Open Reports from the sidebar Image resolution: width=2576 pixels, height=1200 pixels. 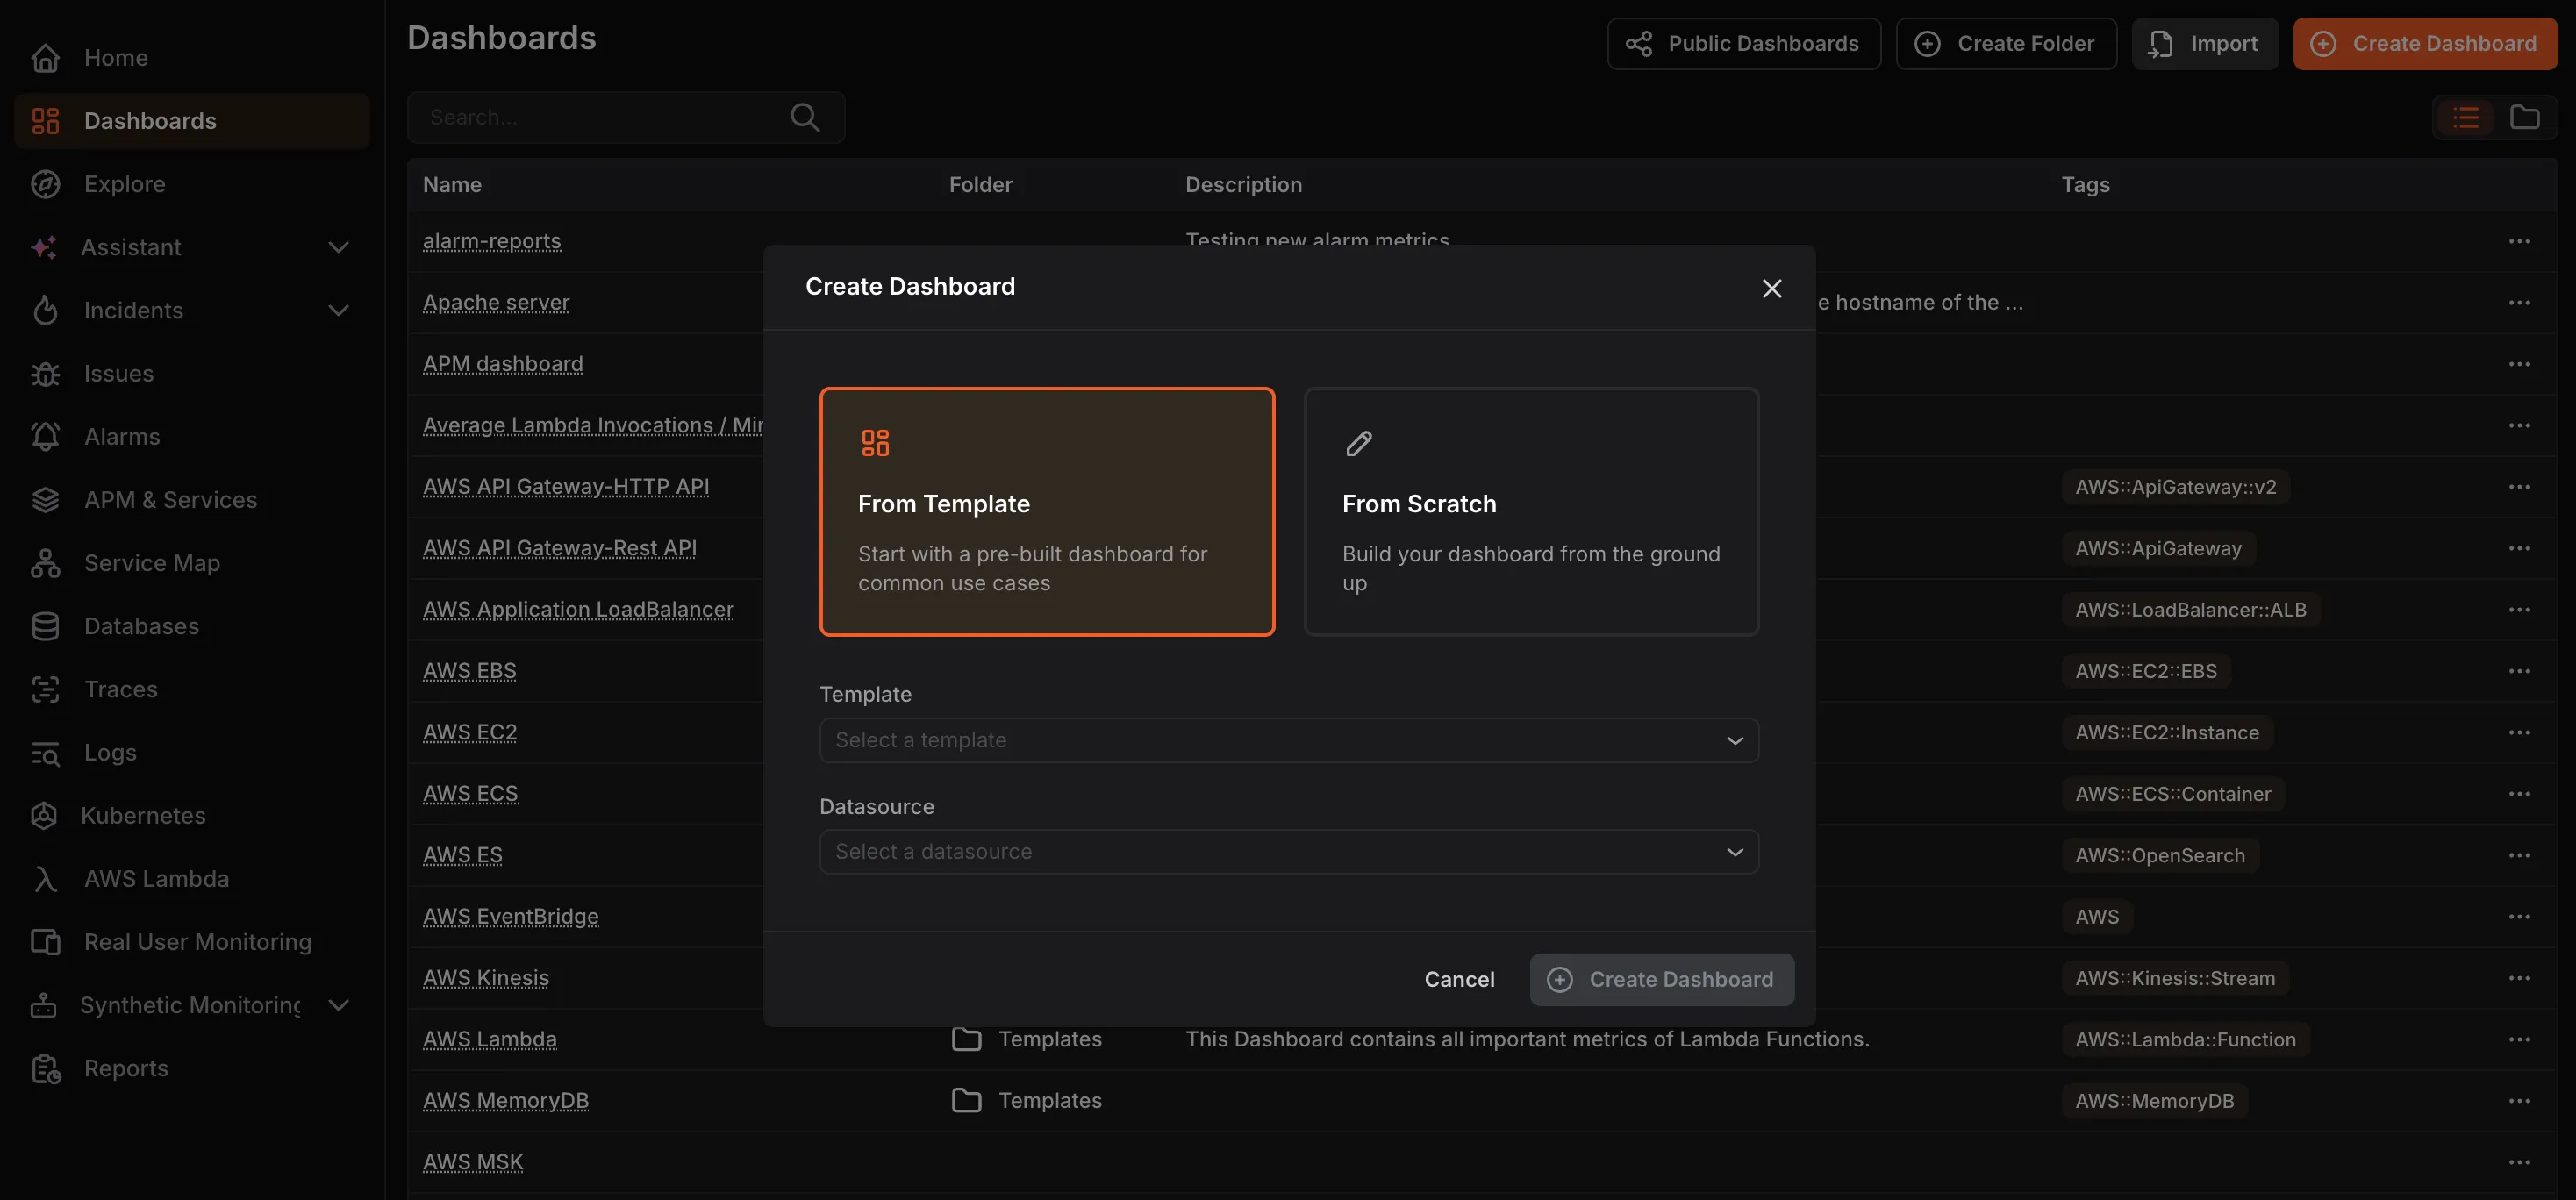point(192,1068)
